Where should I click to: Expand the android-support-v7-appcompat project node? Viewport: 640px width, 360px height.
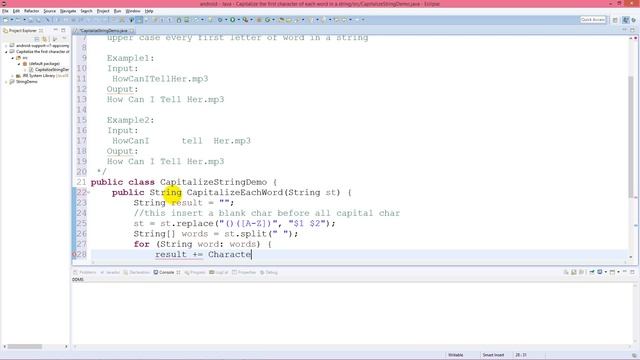click(6, 46)
